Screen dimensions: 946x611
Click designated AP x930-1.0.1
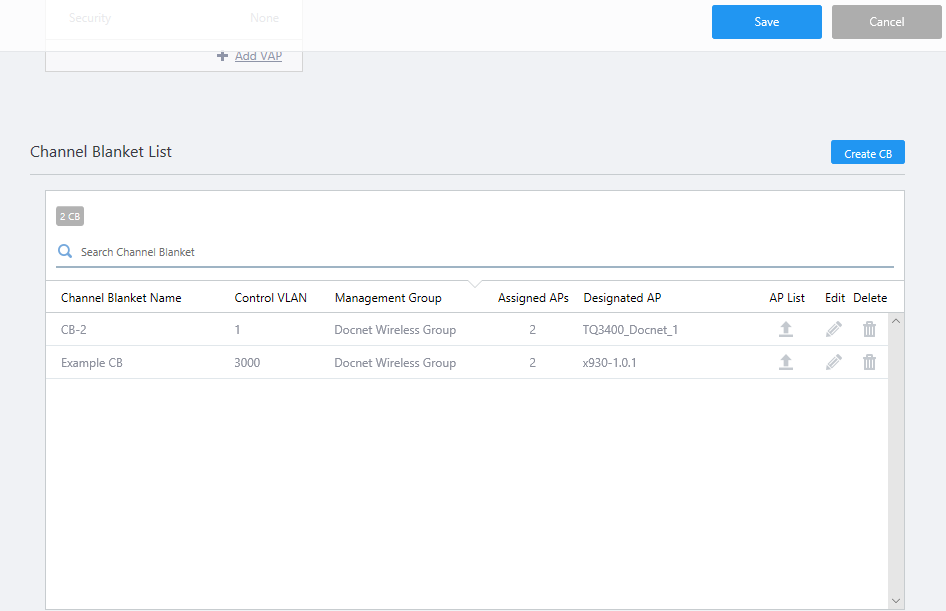(x=609, y=363)
